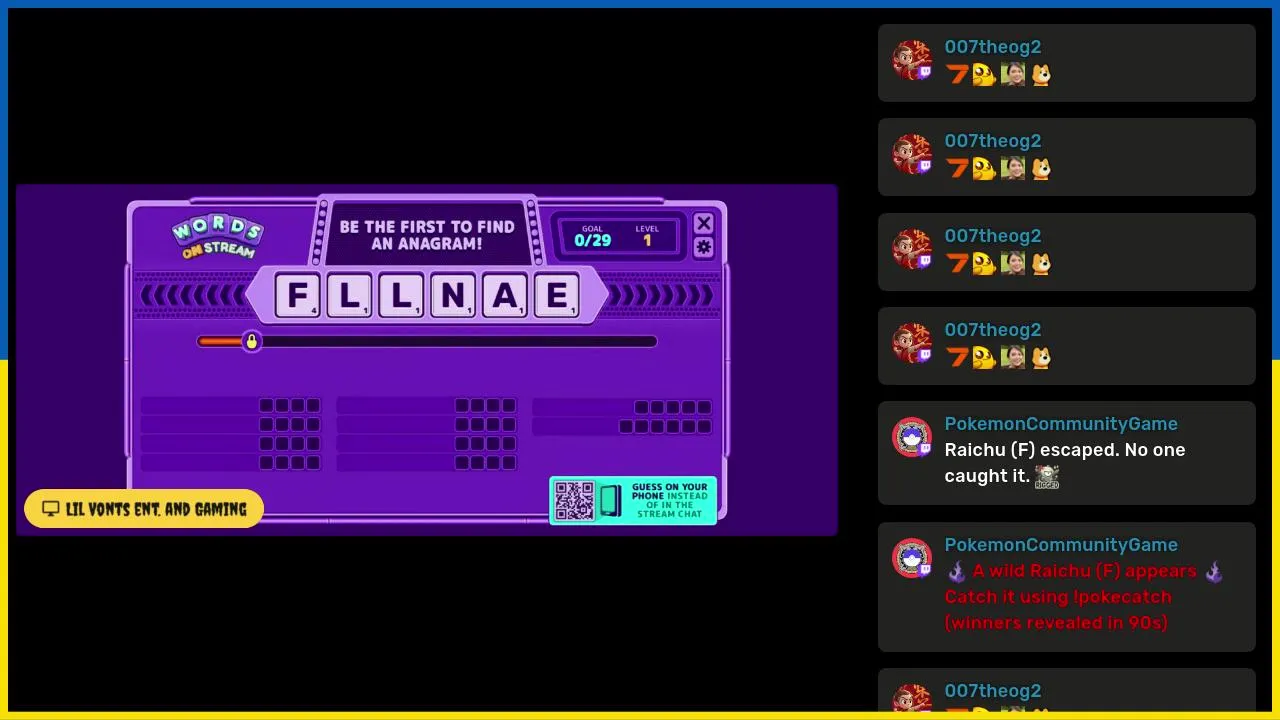Open 007theog2 username in the topmost chat message
This screenshot has height=720, width=1280.
993,47
